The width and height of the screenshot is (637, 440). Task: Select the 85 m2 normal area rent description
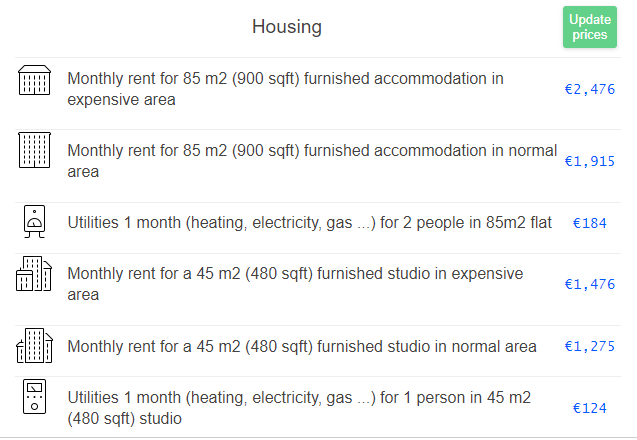(311, 161)
